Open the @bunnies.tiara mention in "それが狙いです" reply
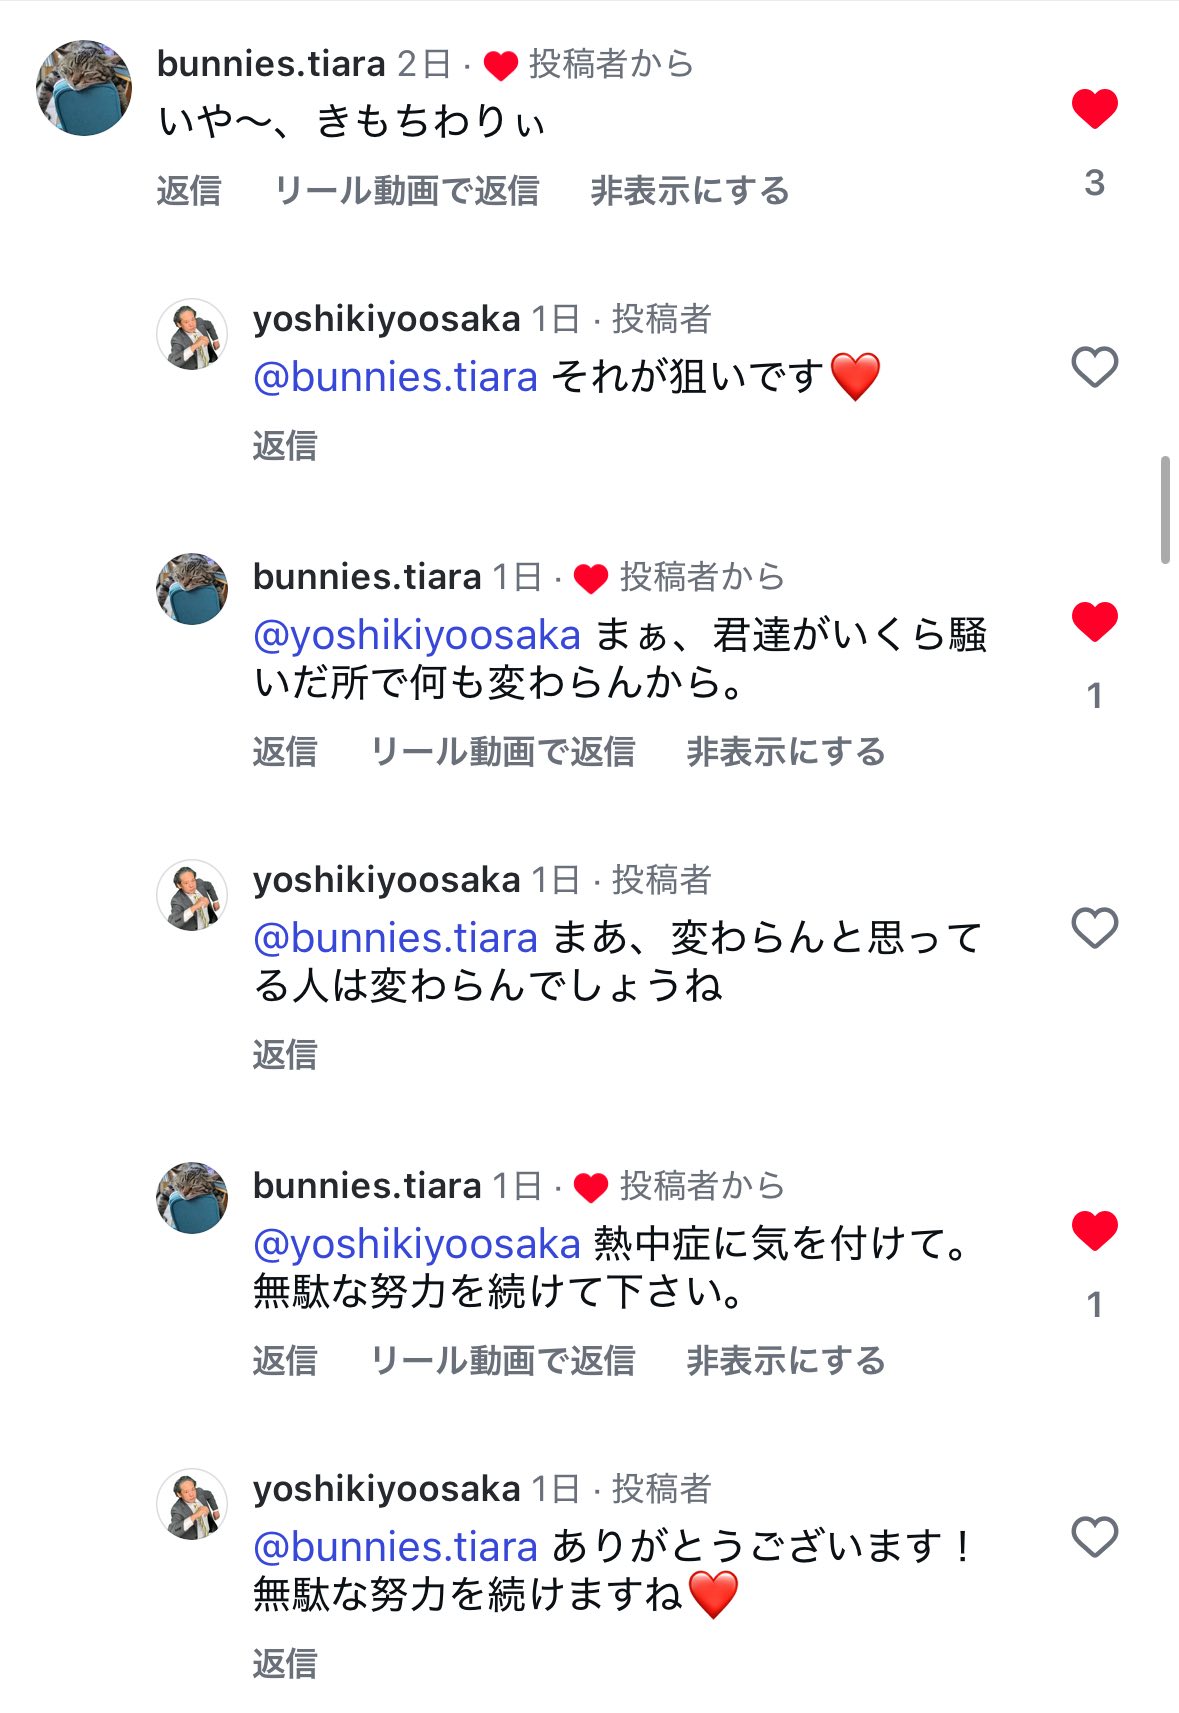This screenshot has width=1179, height=1713. (396, 378)
